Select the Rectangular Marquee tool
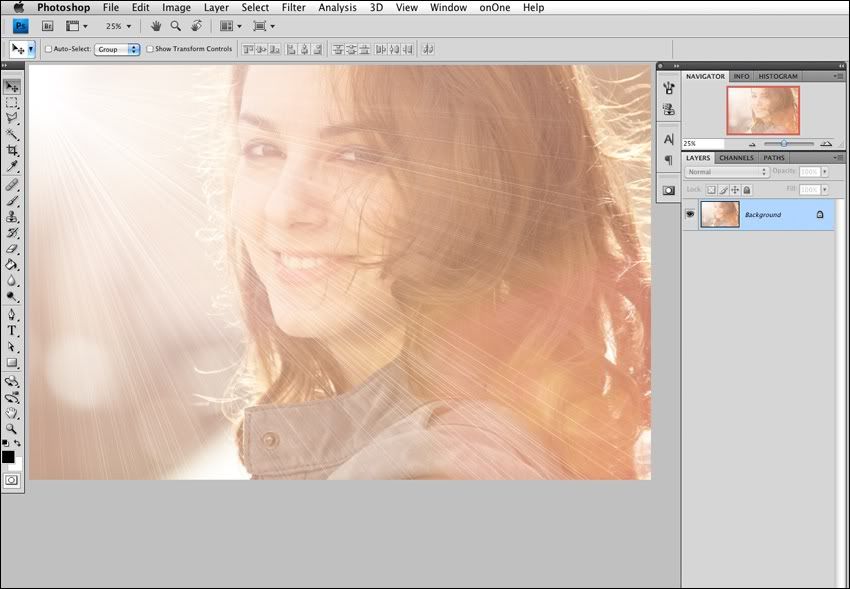The width and height of the screenshot is (850, 589). pos(12,102)
